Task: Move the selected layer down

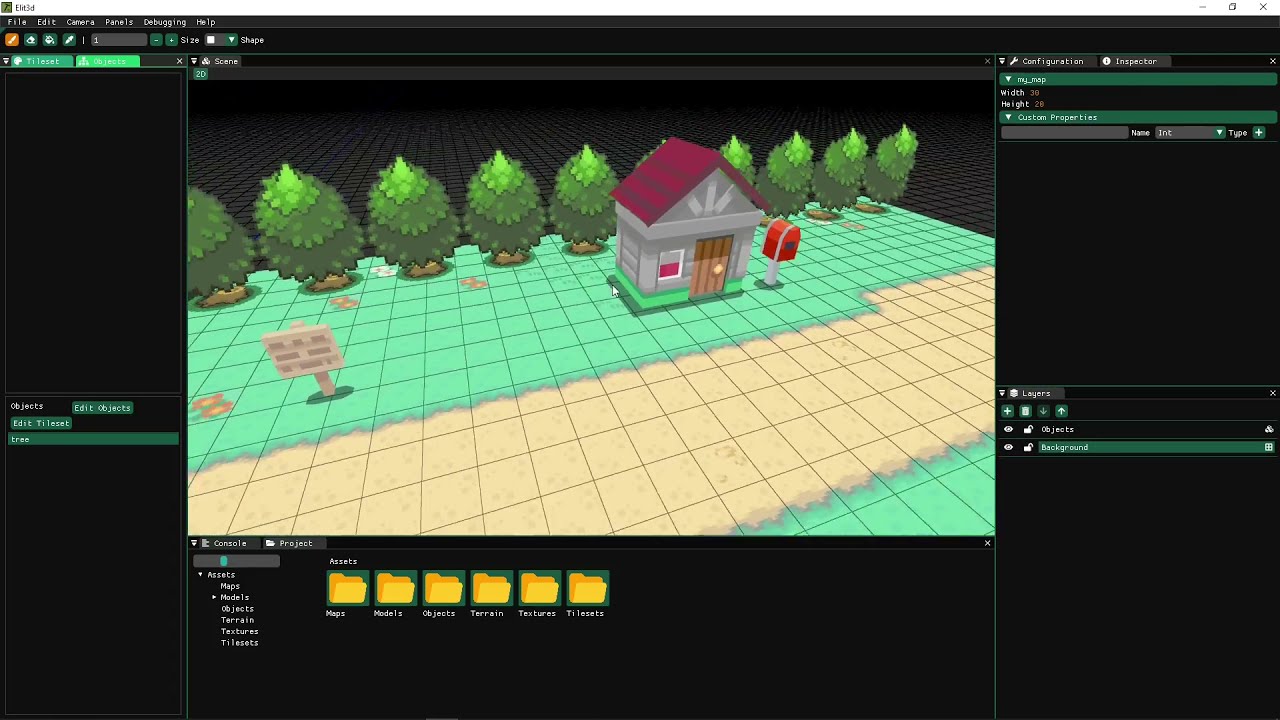Action: (x=1044, y=411)
